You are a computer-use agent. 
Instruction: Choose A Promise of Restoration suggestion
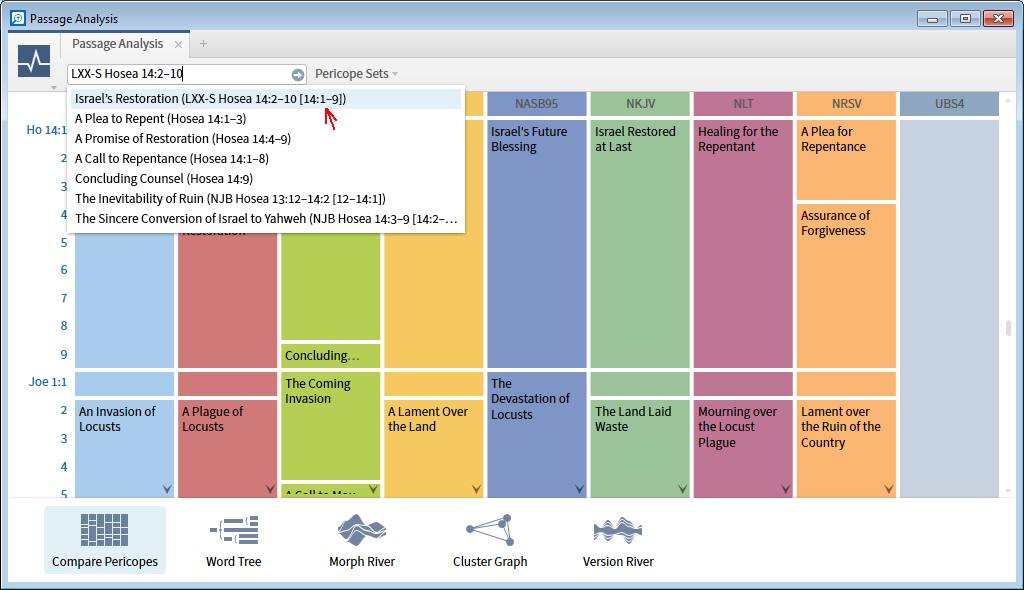266,139
